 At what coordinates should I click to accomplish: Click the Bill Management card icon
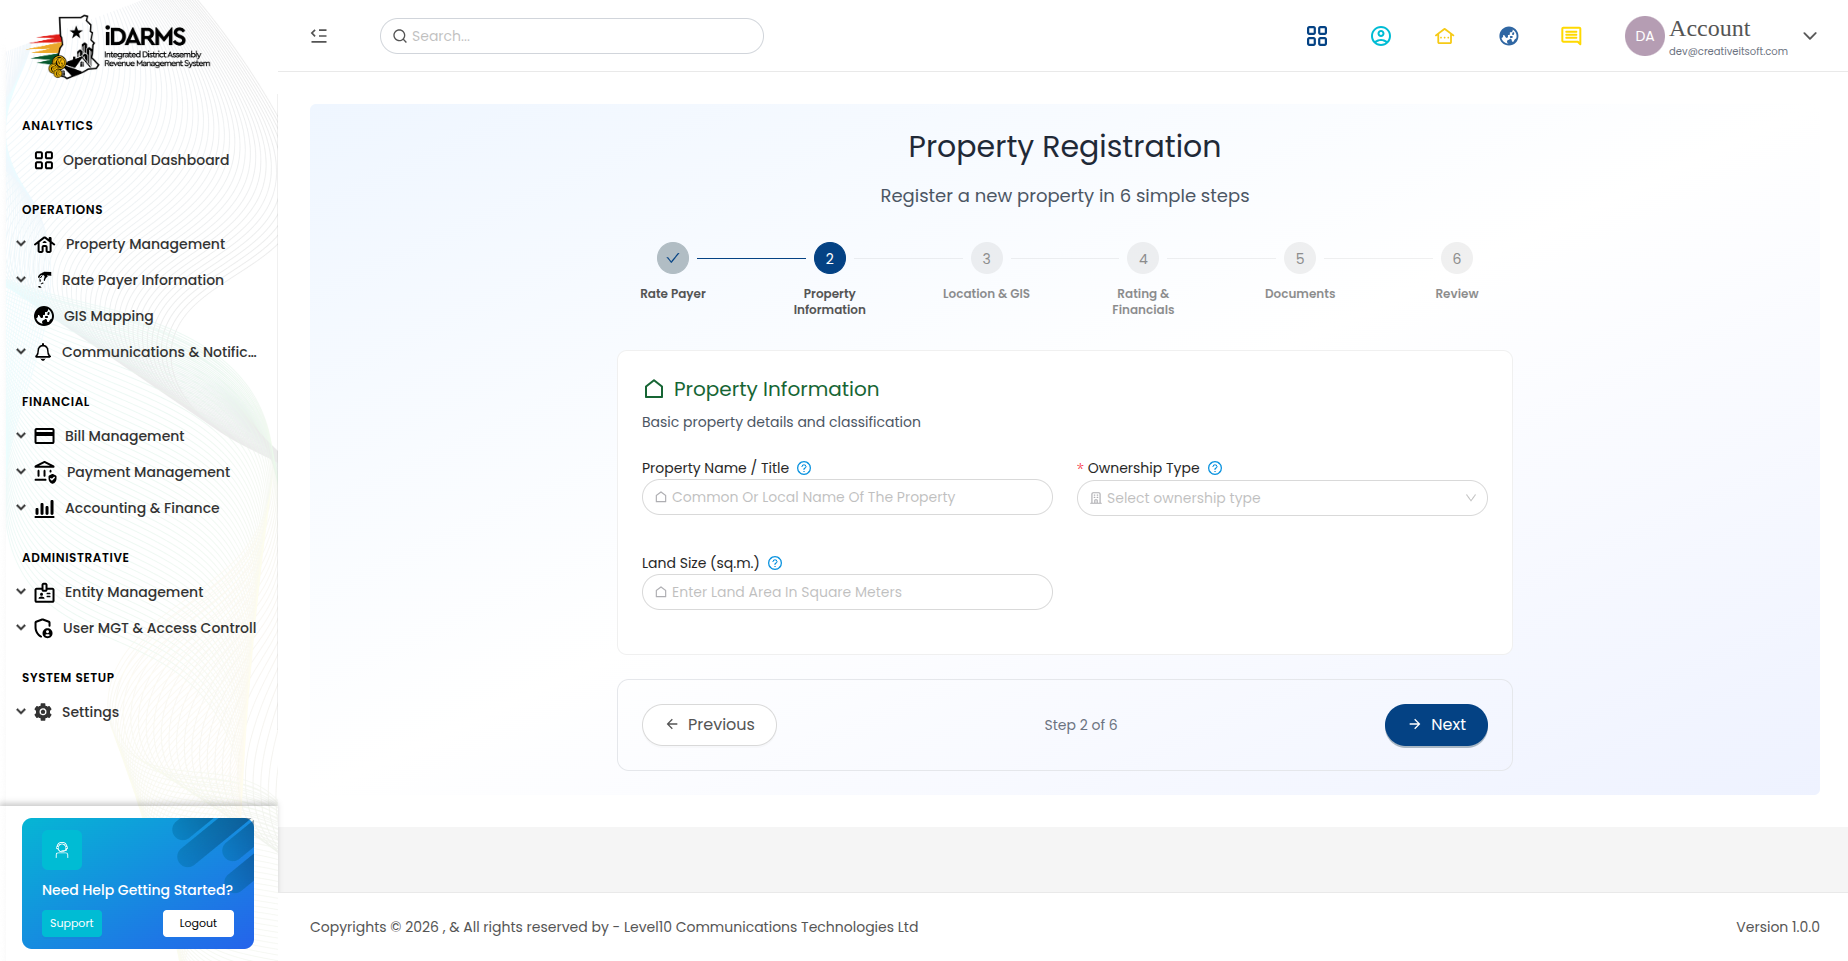45,436
